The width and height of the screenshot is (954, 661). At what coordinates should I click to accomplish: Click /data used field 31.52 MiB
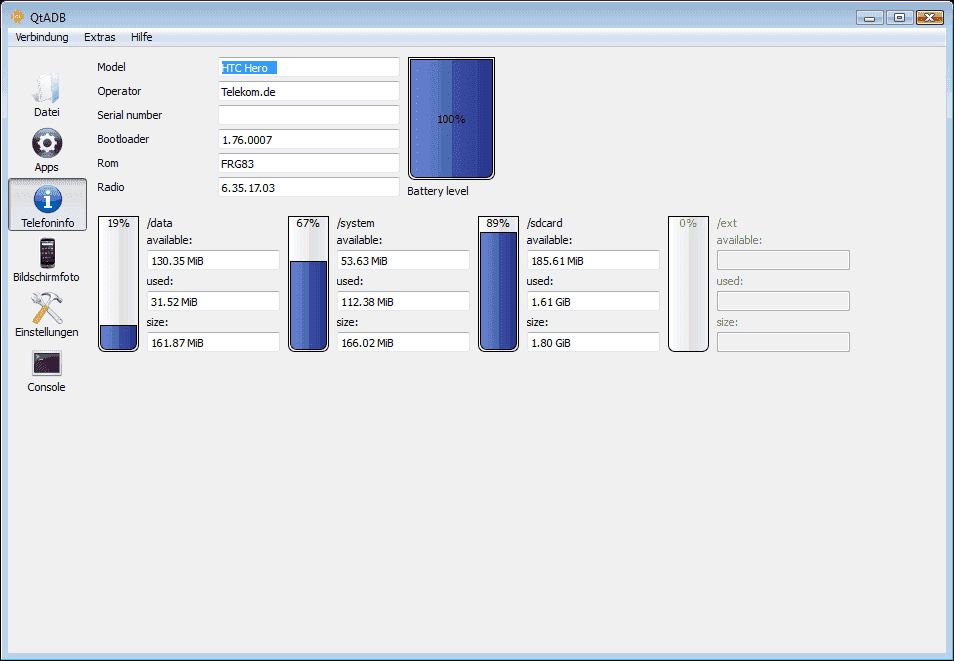pyautogui.click(x=214, y=301)
